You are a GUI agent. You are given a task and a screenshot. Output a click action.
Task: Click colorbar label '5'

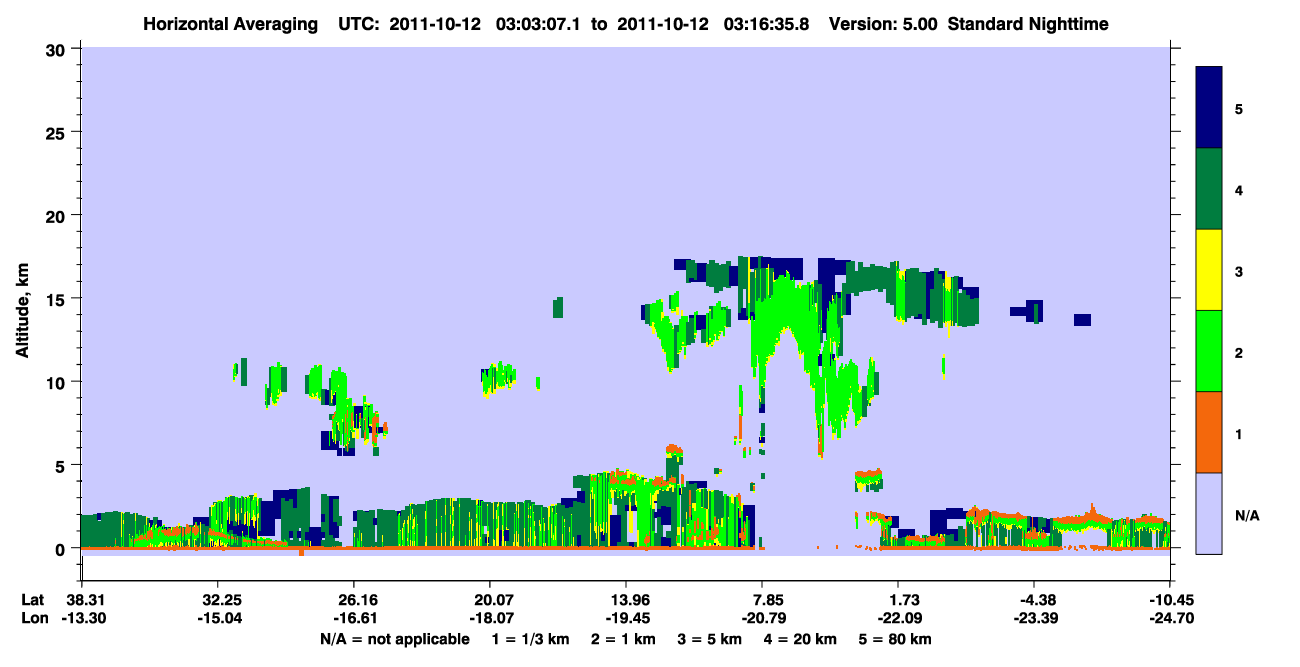point(1239,109)
